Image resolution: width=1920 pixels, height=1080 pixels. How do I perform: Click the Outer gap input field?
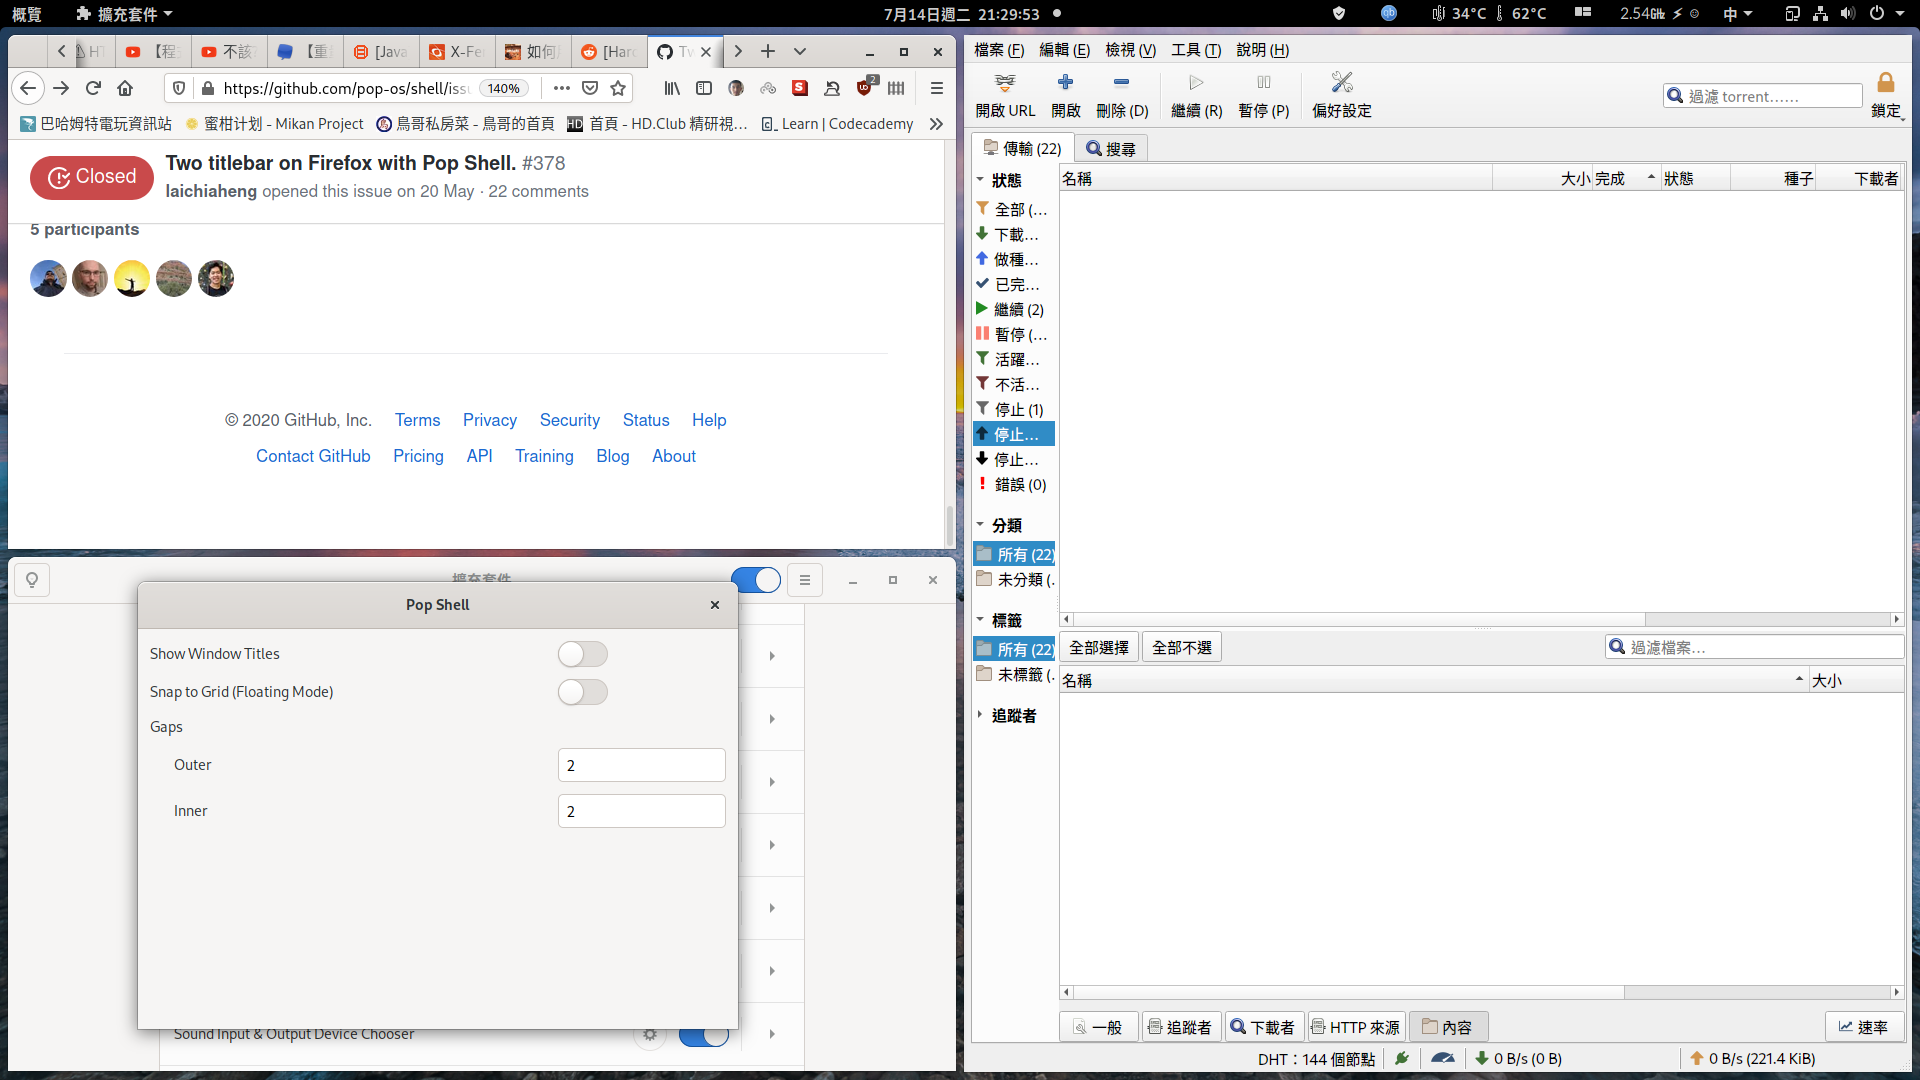642,765
